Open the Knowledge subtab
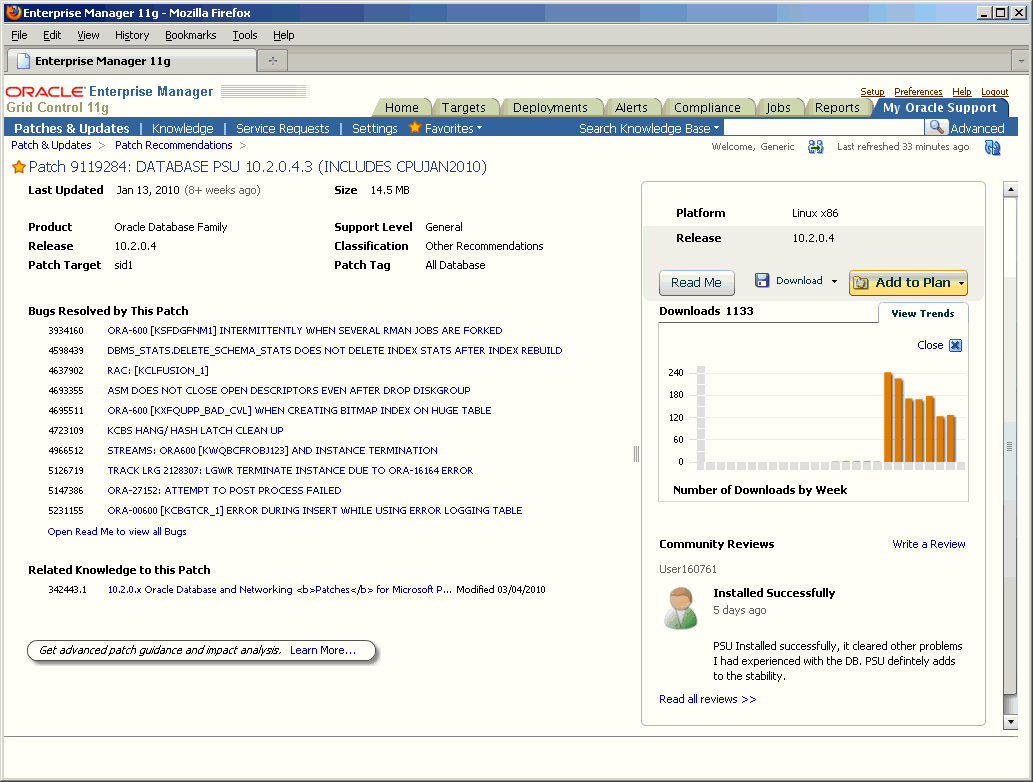 point(182,128)
